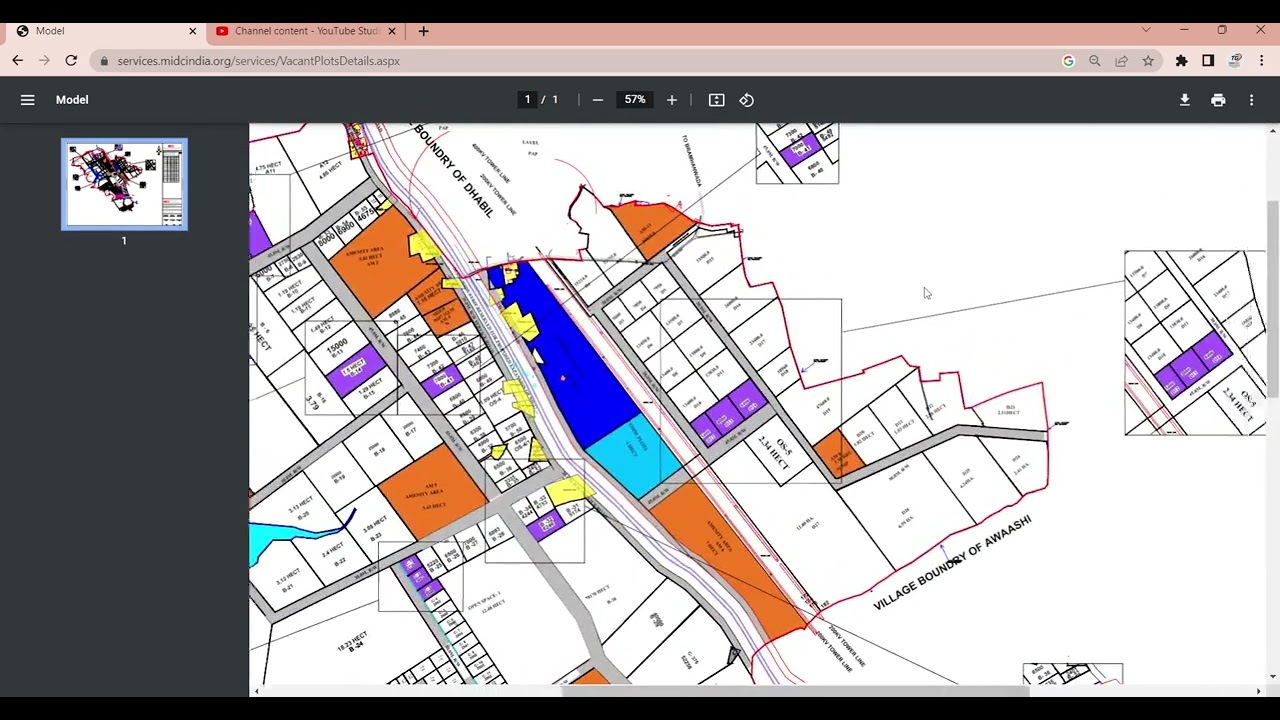Image resolution: width=1280 pixels, height=720 pixels.
Task: Click the "VILLAGE BOUNDRY OF AWAASHI" map label
Action: (952, 563)
